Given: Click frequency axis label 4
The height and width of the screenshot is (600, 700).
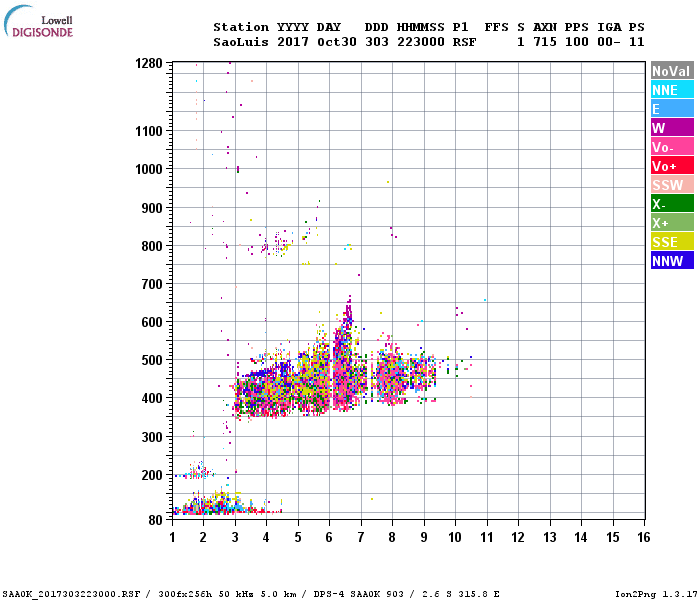Looking at the screenshot, I should coord(267,537).
